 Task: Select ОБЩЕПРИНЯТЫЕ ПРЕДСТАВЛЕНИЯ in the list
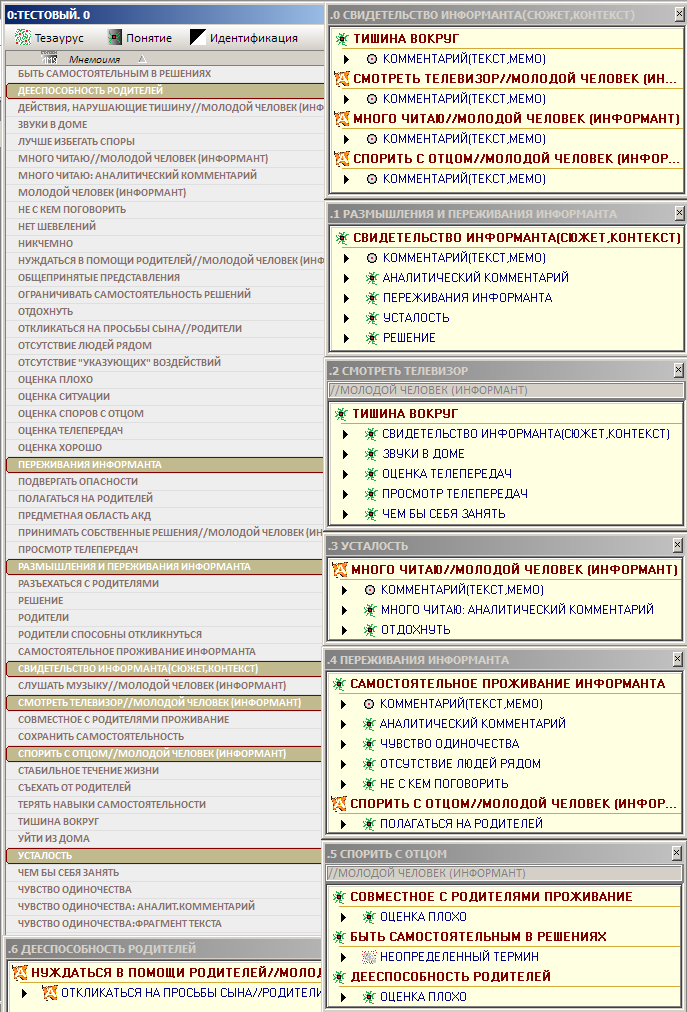click(x=165, y=278)
